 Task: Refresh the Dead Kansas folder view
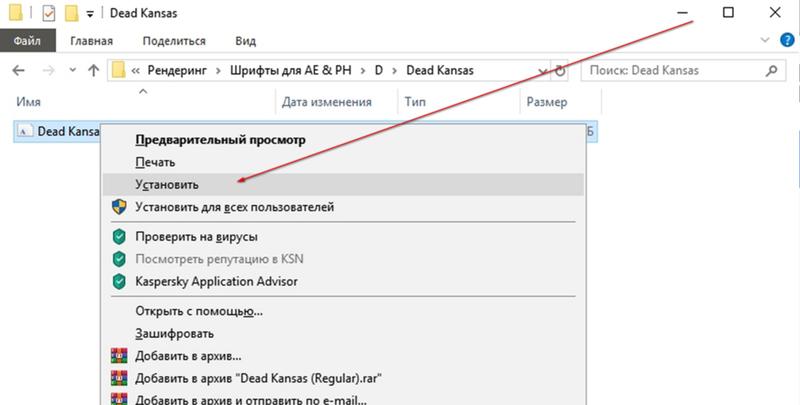click(560, 70)
